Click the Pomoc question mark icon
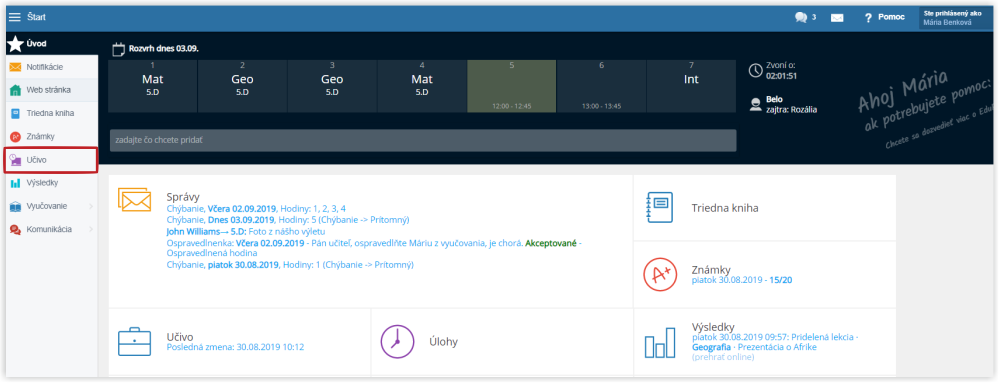This screenshot has width=999, height=383. tap(868, 18)
